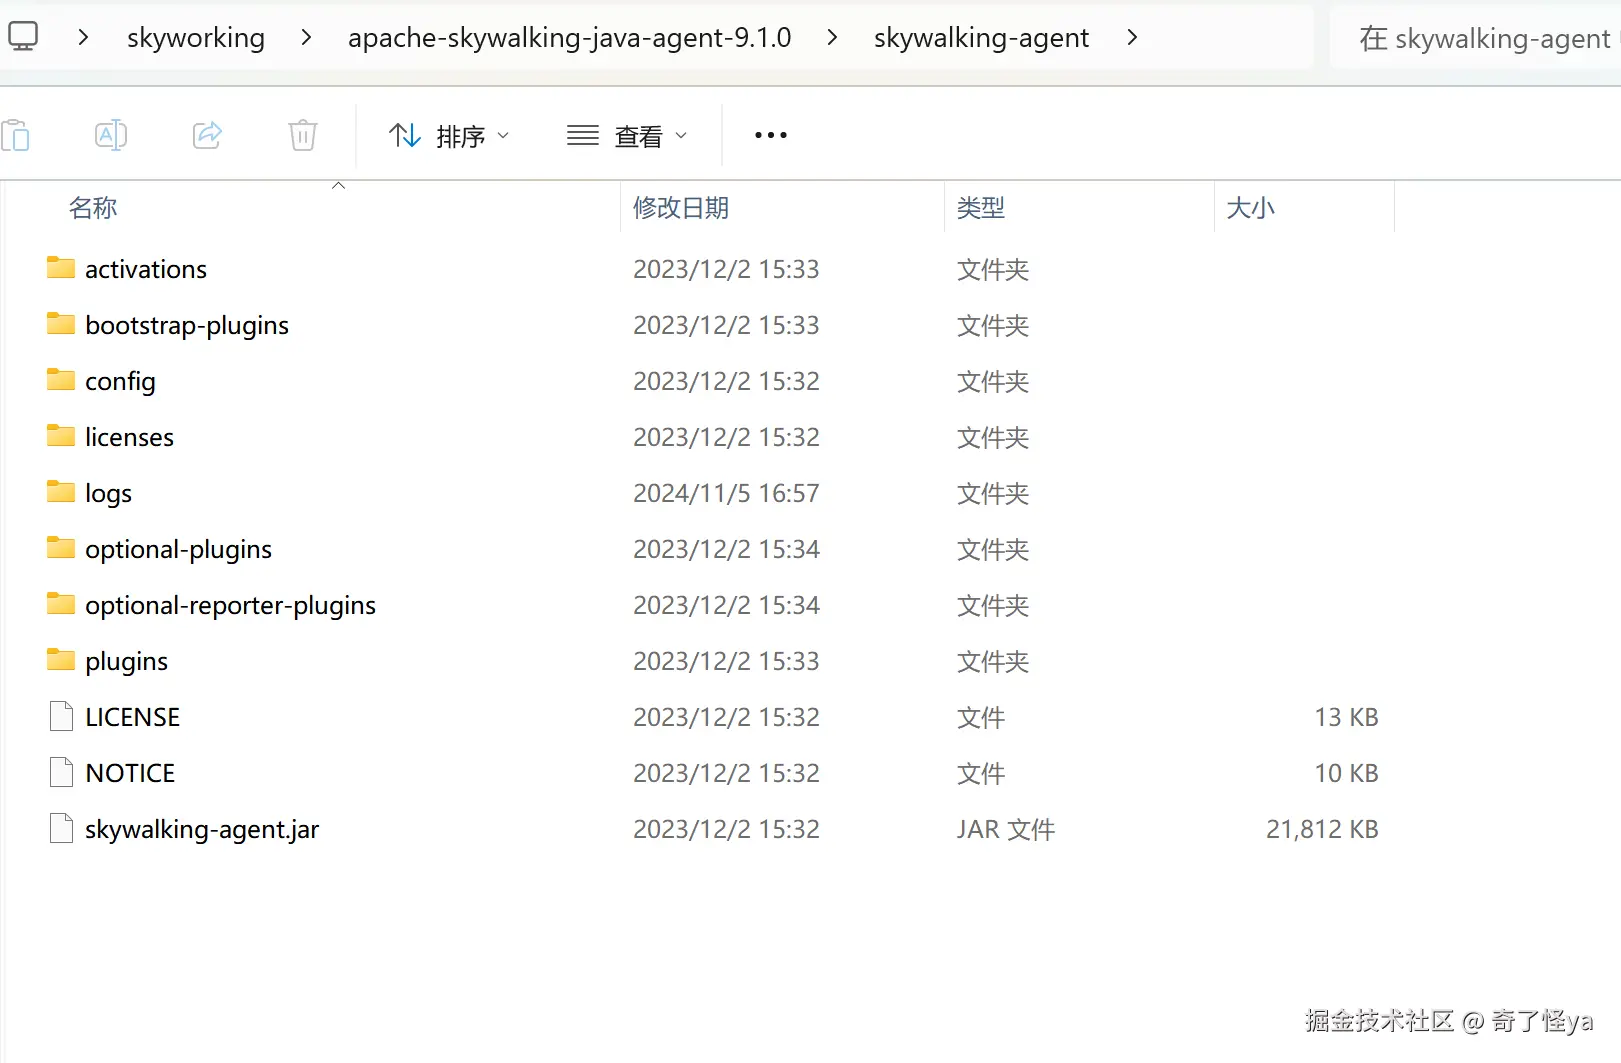Open the 排序 sort dropdown
The height and width of the screenshot is (1063, 1621).
[x=449, y=135]
